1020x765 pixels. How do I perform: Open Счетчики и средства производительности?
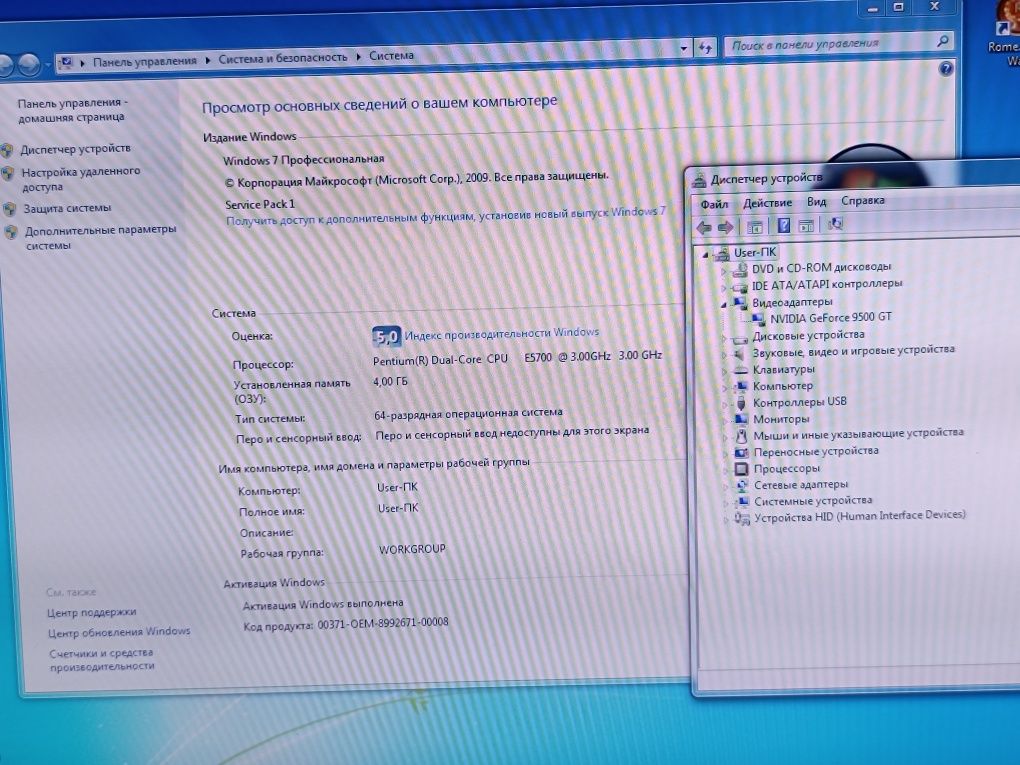[x=101, y=660]
